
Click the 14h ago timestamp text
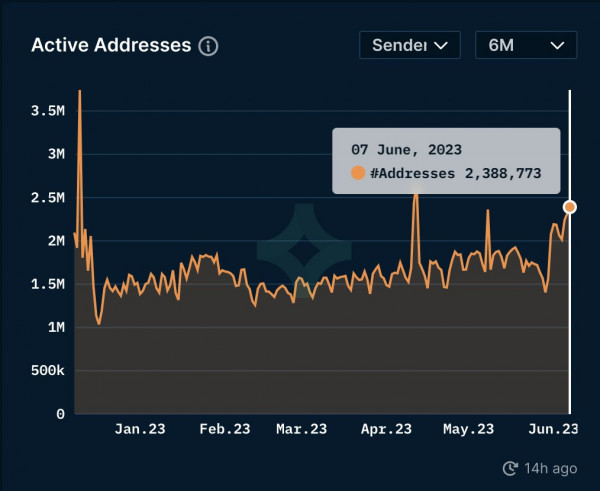[551, 468]
